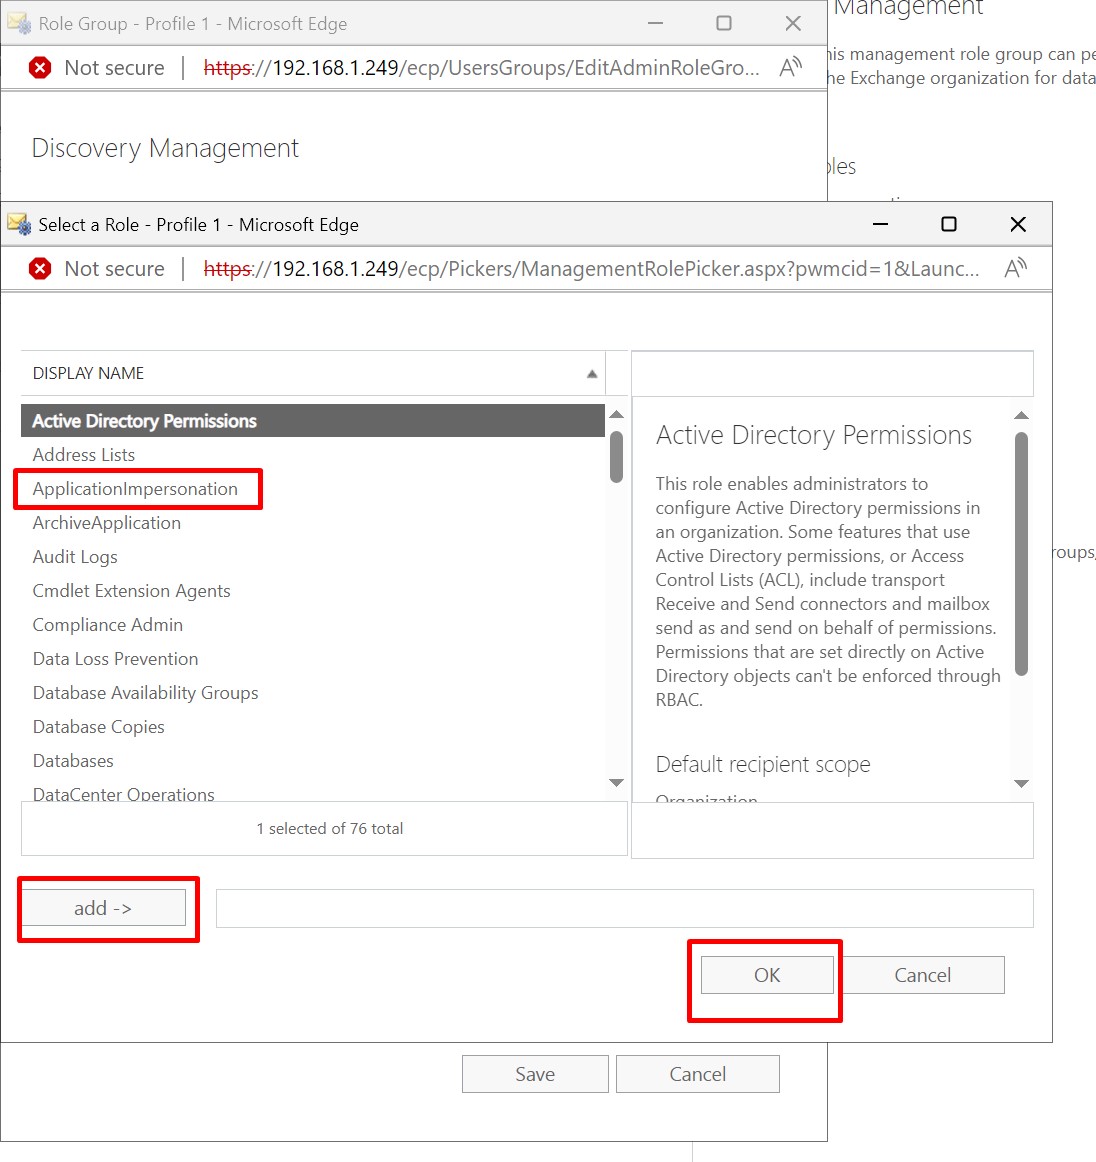Click the Select a Role window address URL
Screen dimensions: 1096x1162
[x=591, y=268]
